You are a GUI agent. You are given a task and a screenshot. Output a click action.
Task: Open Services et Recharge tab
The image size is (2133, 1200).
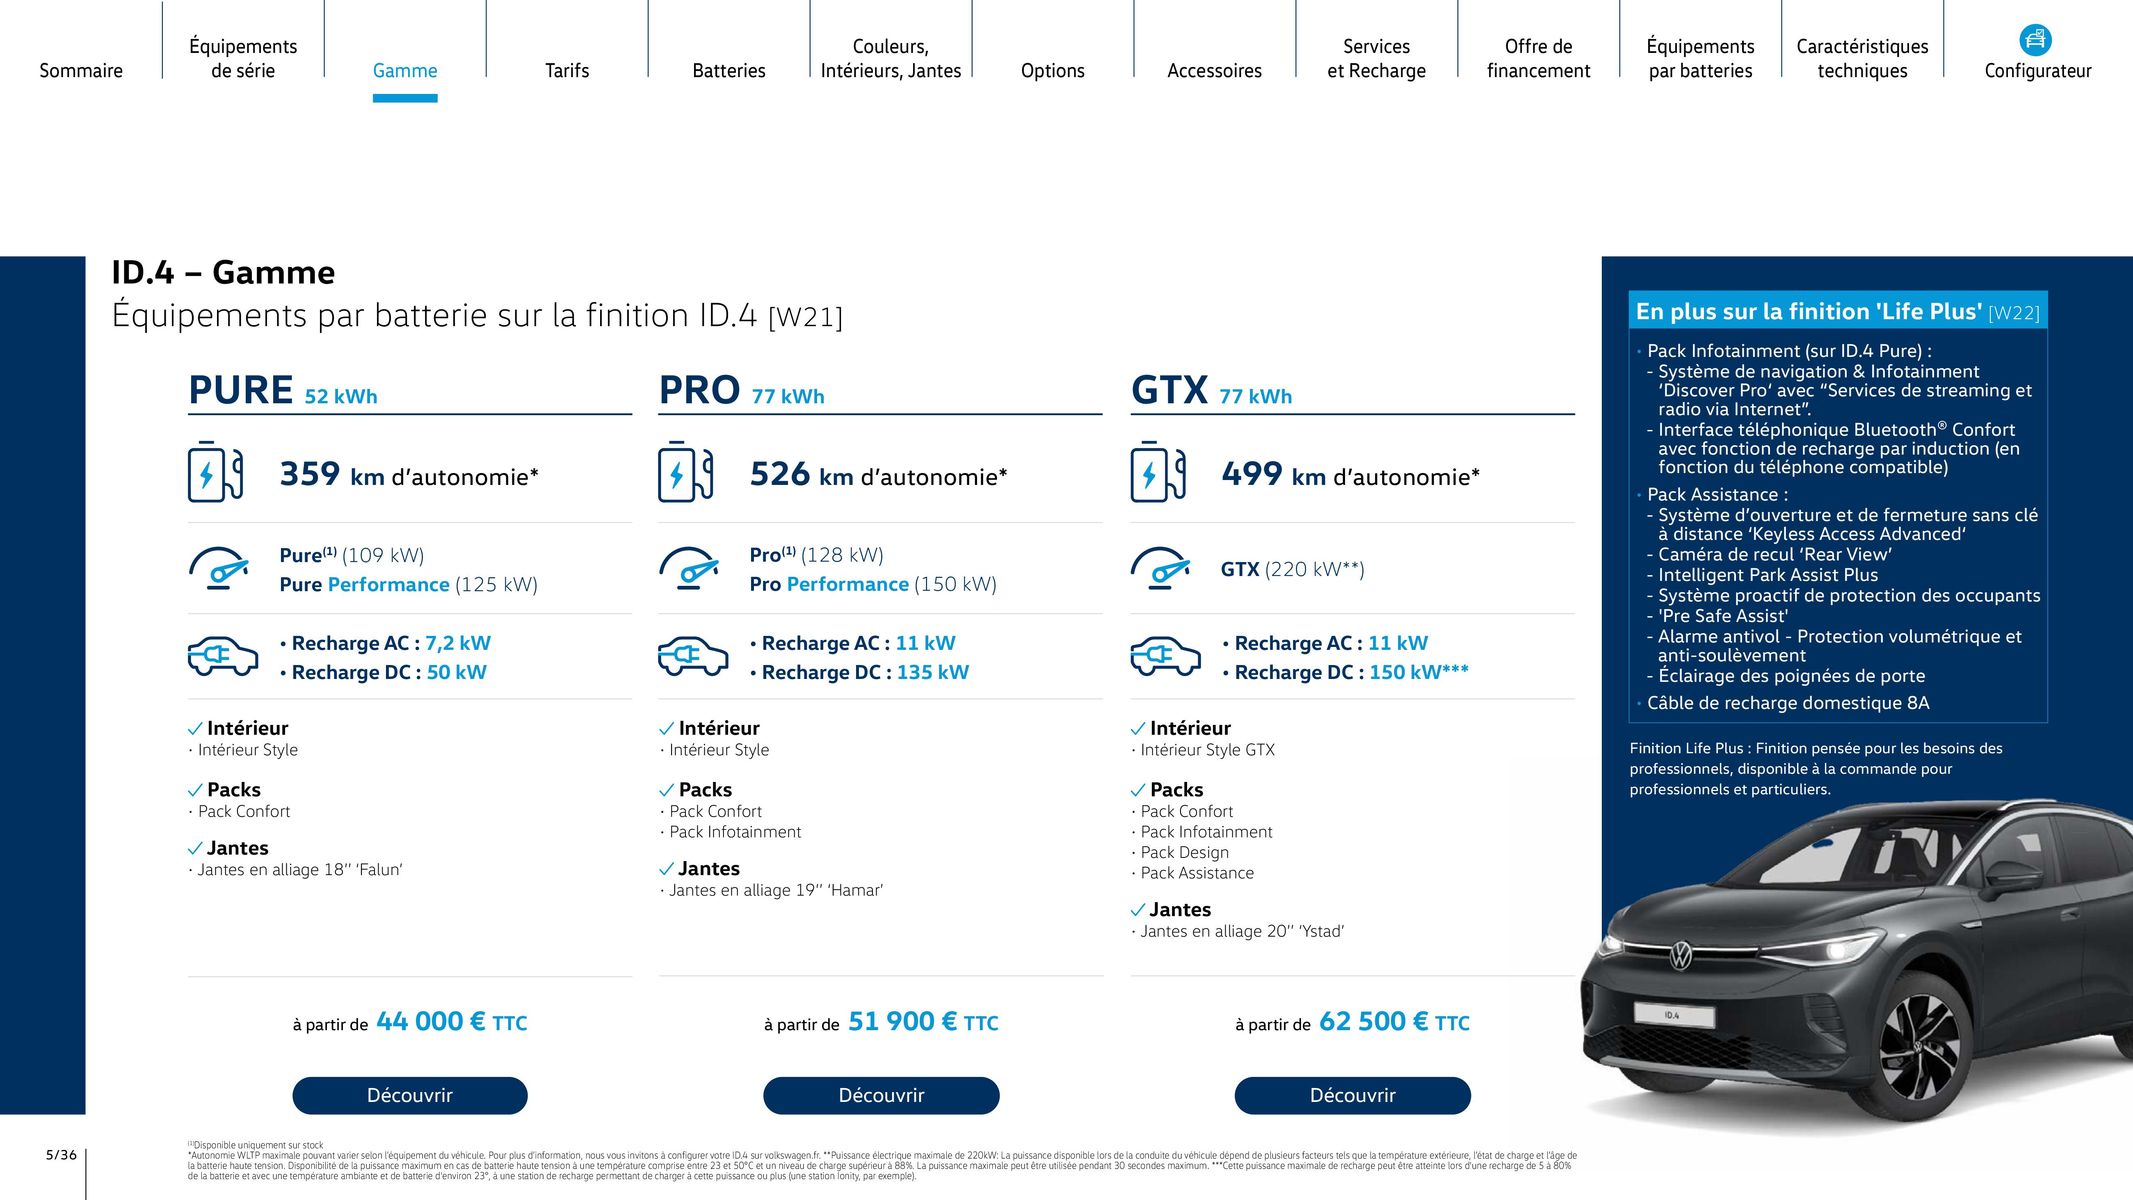1377,59
